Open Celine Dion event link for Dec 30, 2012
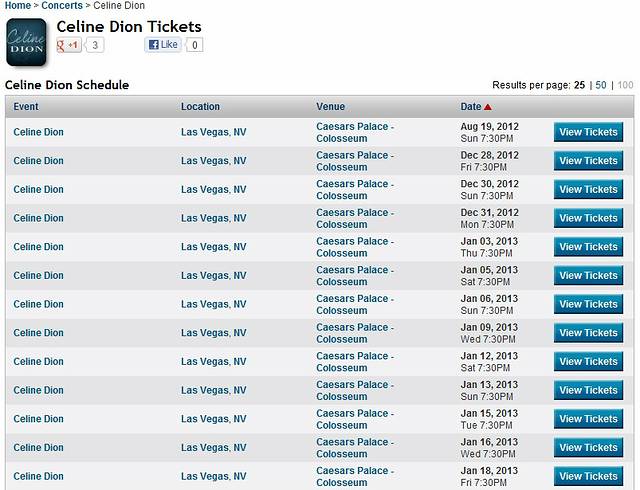Viewport: 640px width, 490px height. [x=38, y=189]
